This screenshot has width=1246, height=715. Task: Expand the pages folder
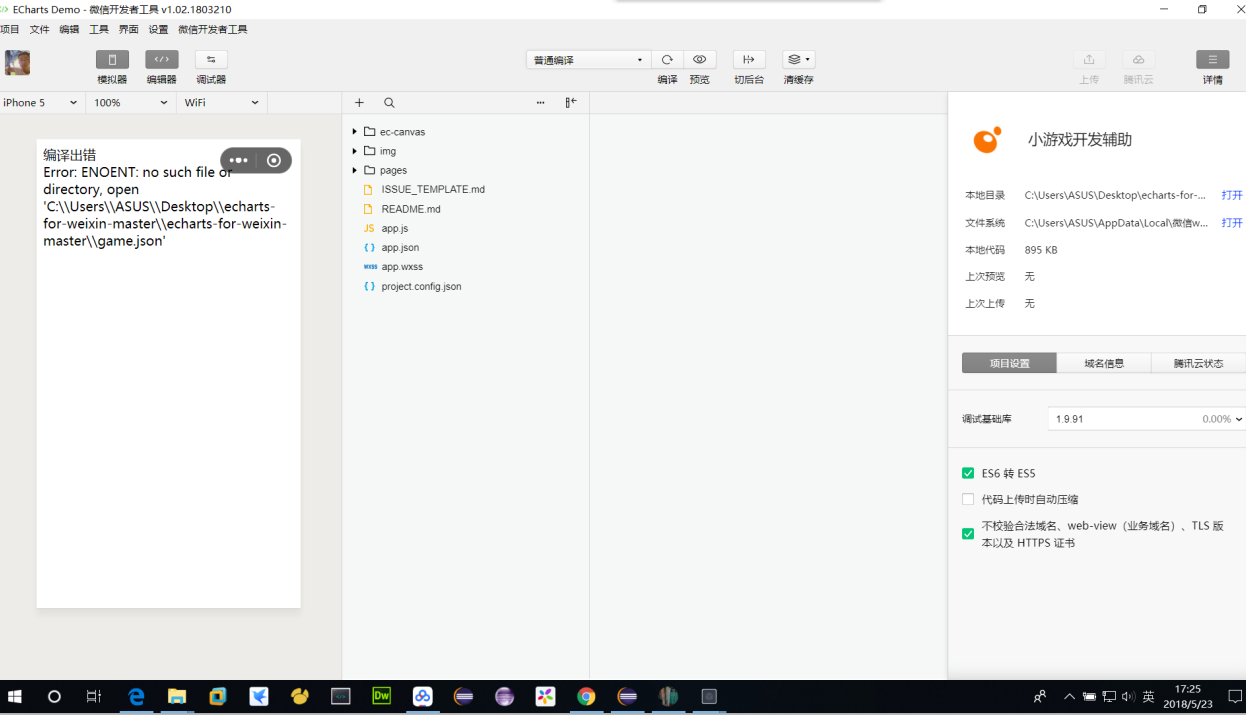point(354,170)
